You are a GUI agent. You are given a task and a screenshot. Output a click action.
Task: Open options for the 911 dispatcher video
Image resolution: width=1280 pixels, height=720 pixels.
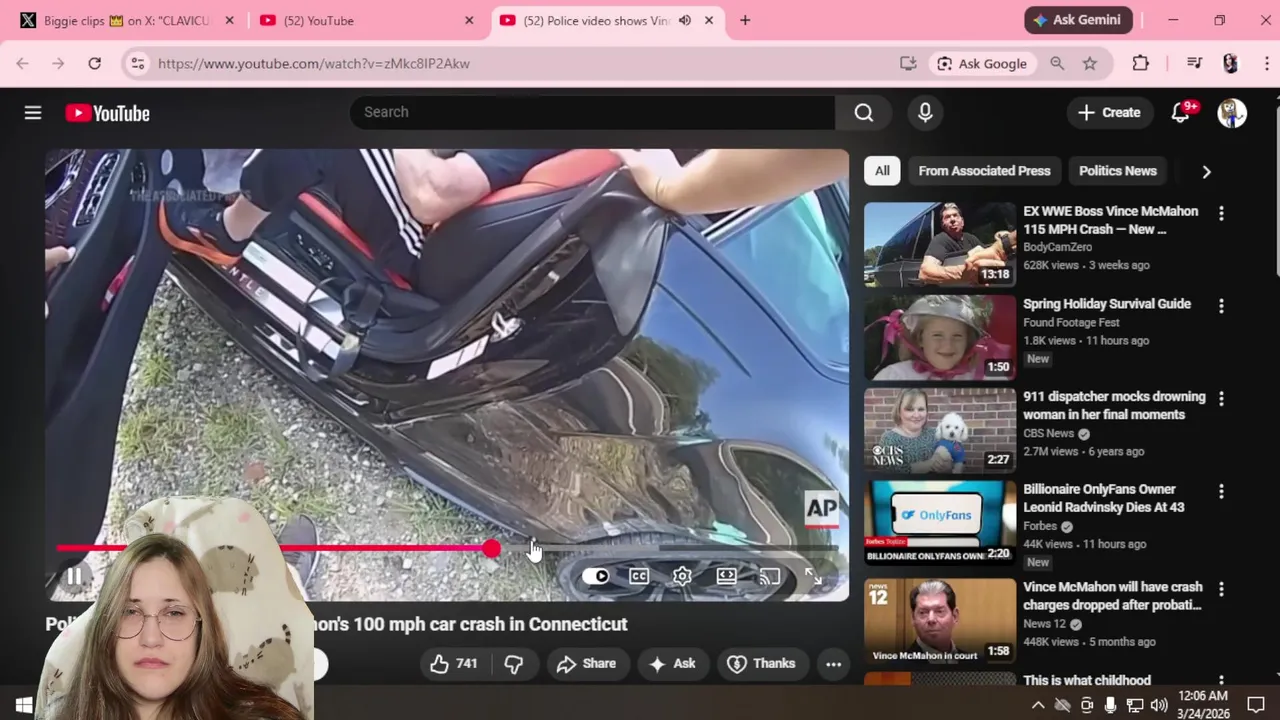[x=1221, y=398]
